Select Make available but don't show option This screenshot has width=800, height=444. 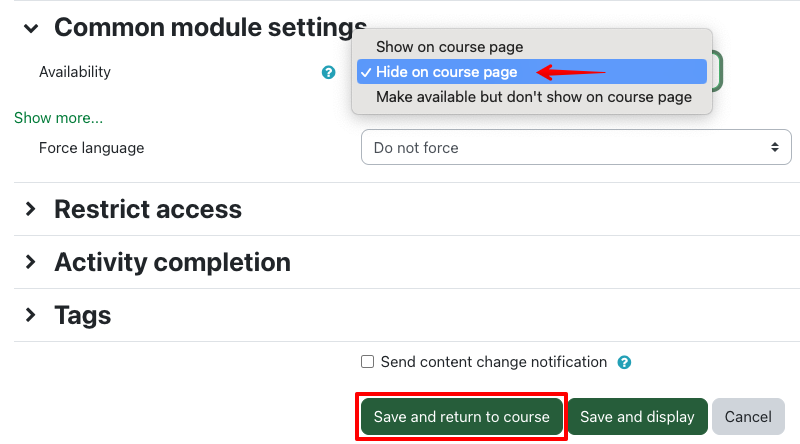(533, 97)
